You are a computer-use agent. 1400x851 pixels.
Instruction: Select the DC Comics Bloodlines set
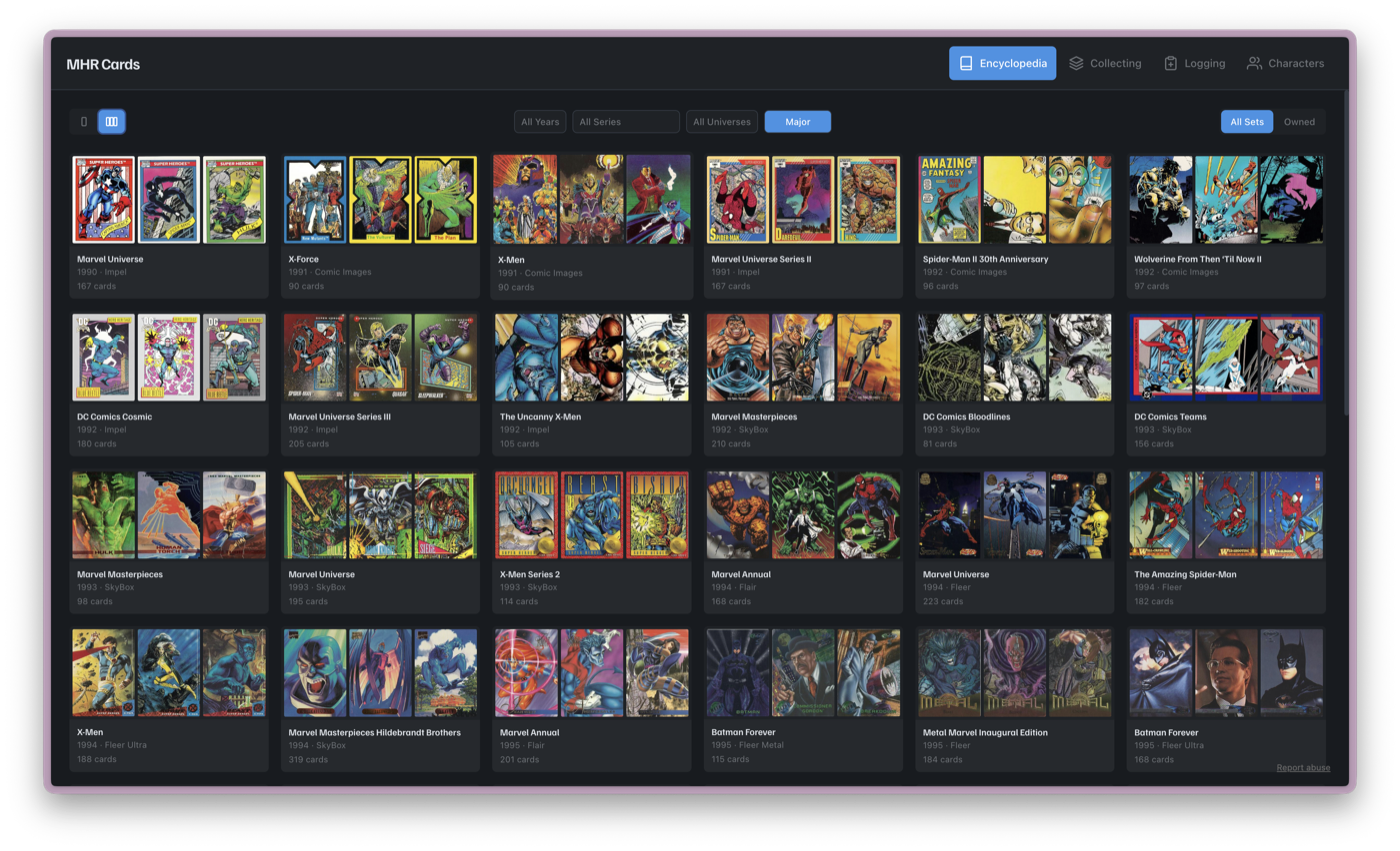tap(1015, 383)
